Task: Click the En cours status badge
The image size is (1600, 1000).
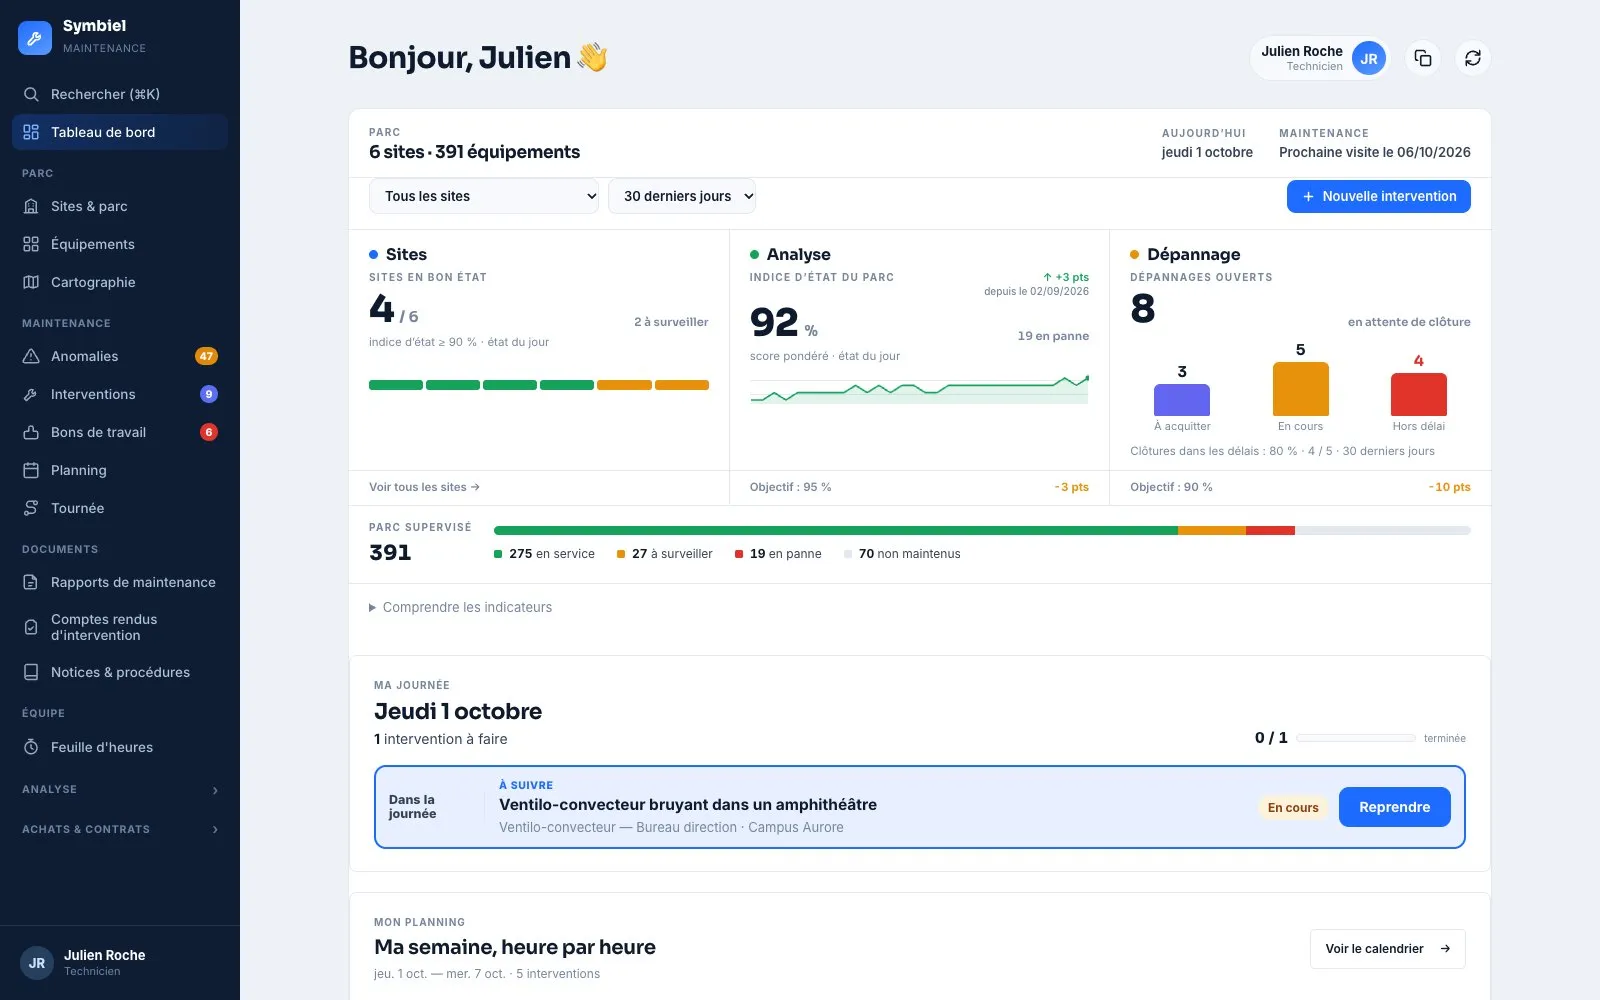Action: click(x=1293, y=808)
